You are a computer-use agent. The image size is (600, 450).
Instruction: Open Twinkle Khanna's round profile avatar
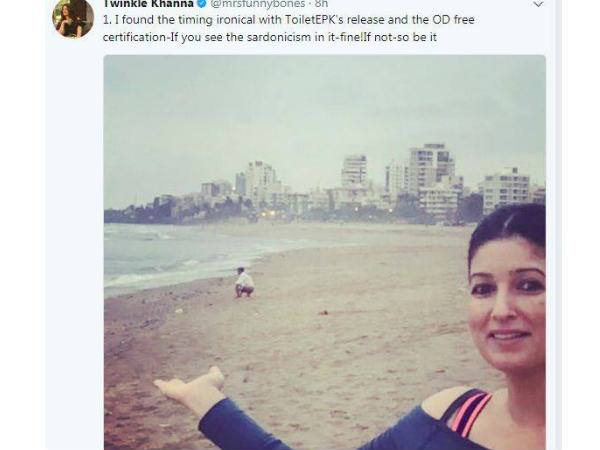click(x=73, y=18)
